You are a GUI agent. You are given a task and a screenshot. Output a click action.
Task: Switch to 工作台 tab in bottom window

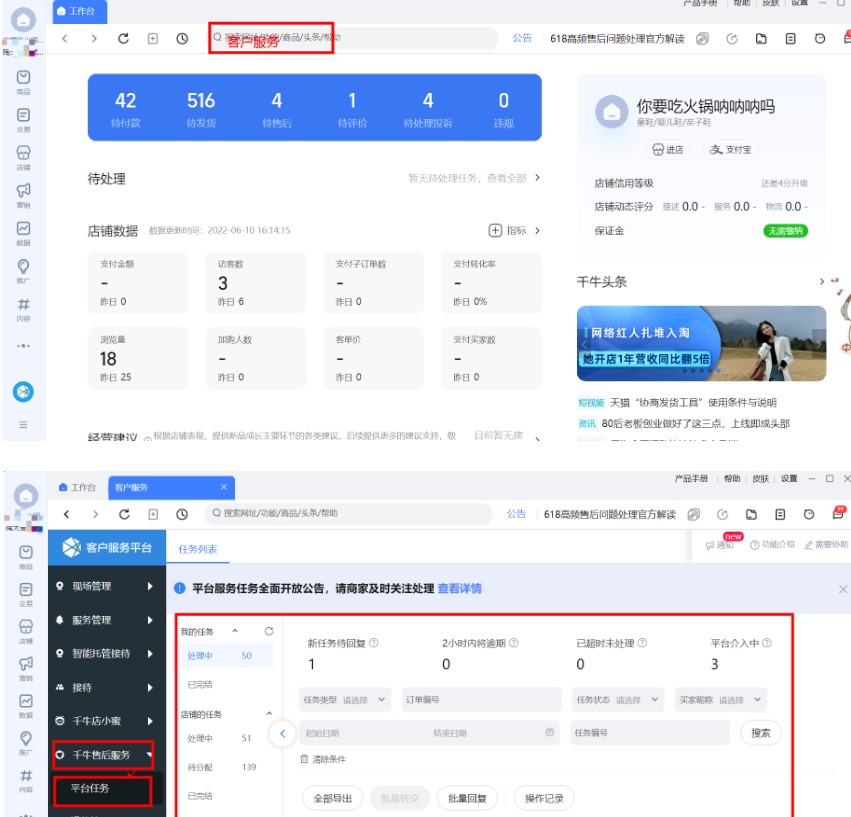point(78,487)
